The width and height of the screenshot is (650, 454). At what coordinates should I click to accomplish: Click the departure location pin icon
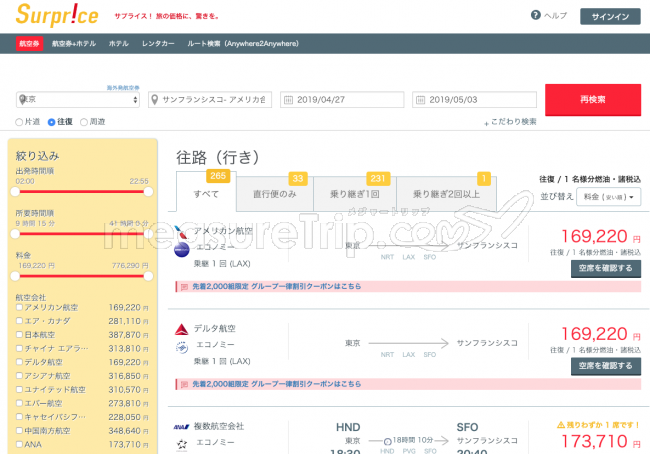[x=22, y=100]
